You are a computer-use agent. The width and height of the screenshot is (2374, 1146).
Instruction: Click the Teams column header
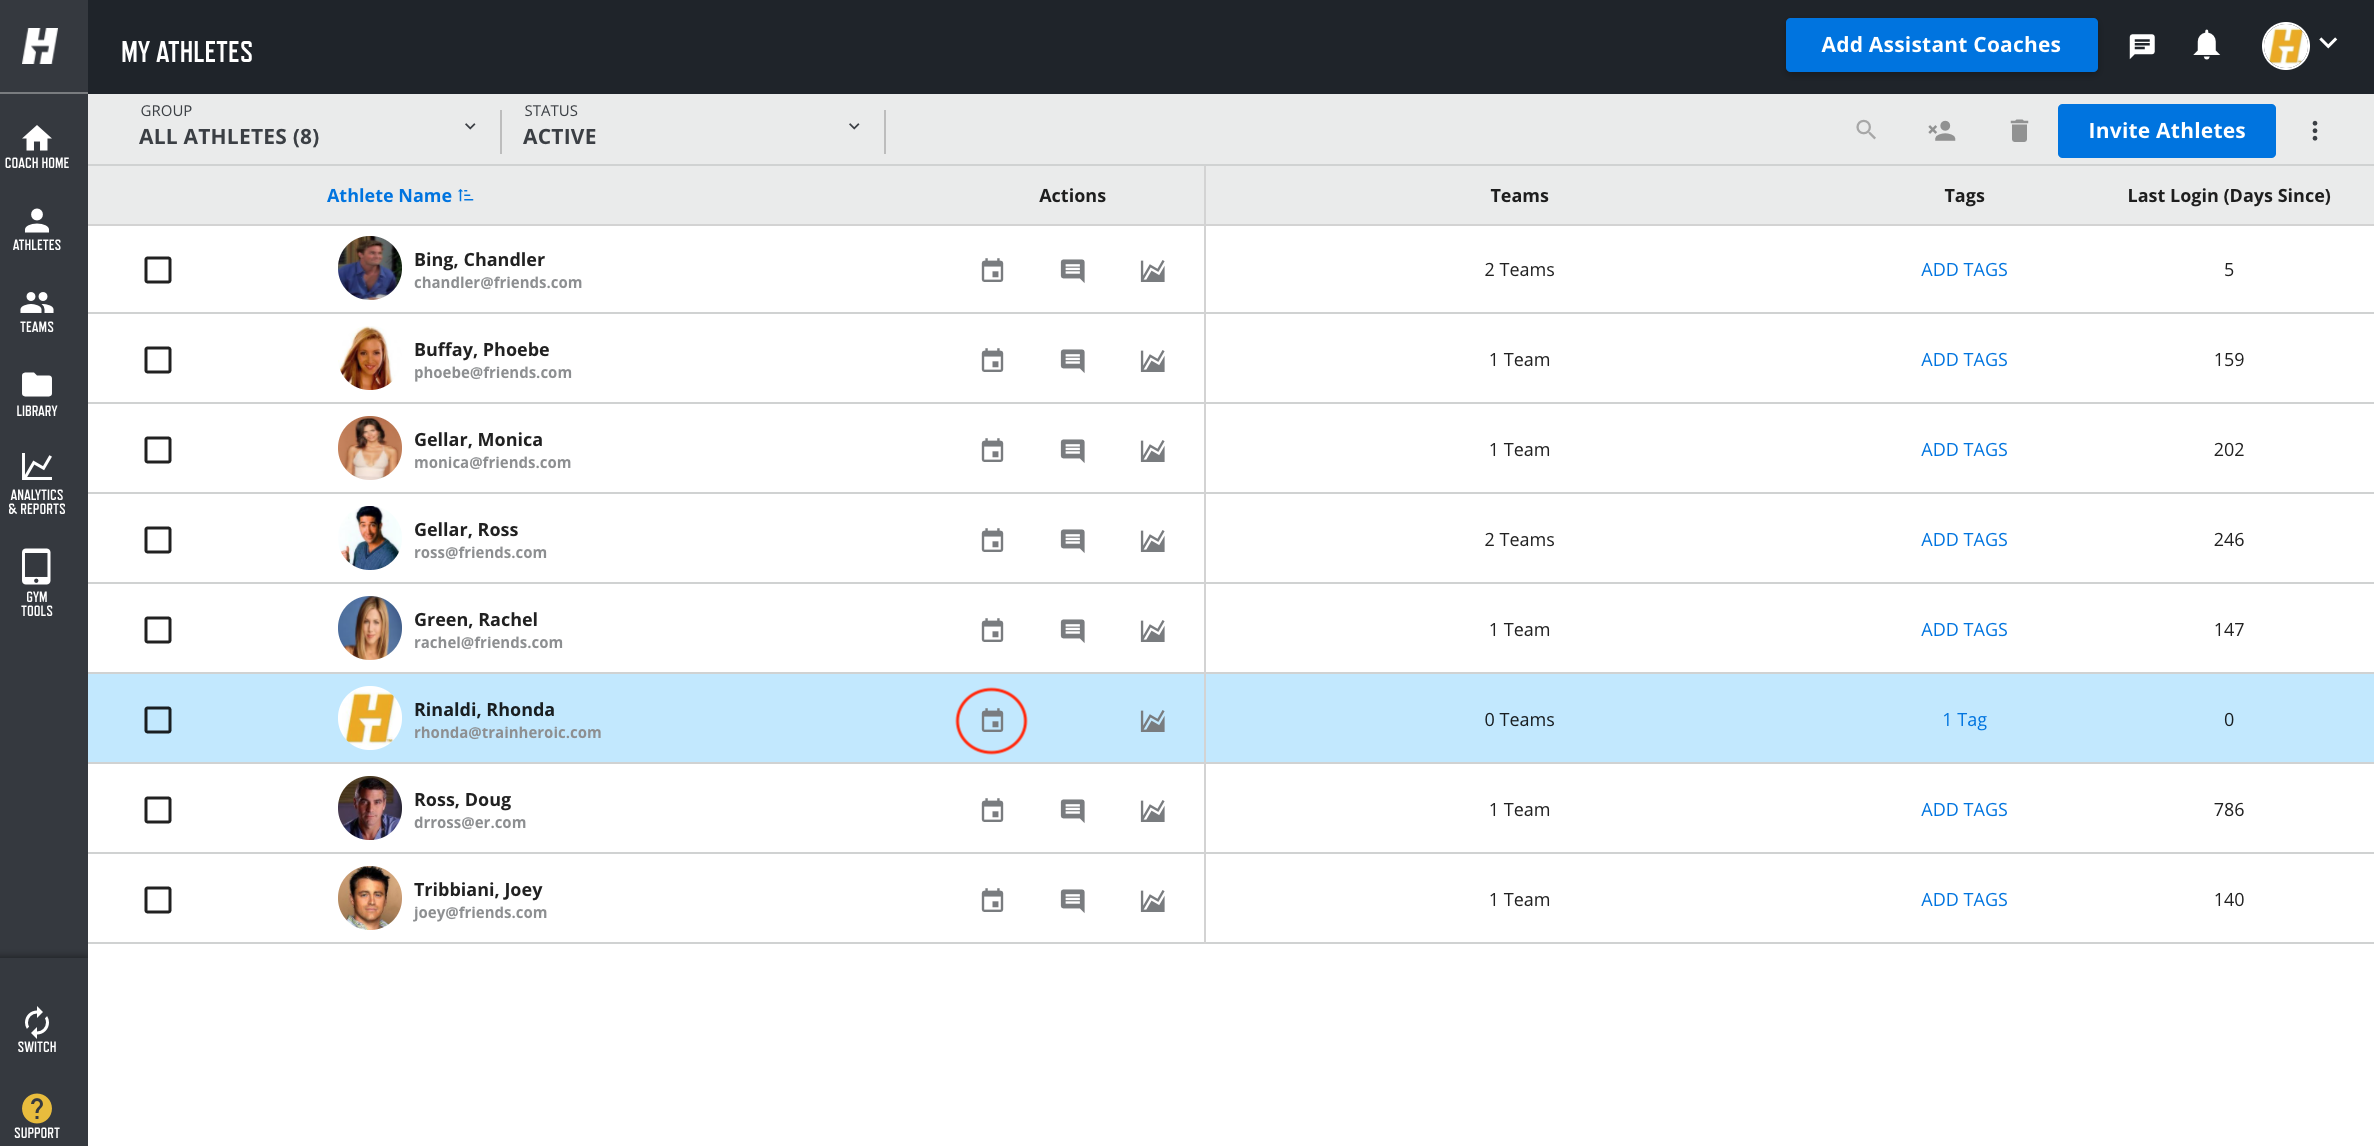(x=1518, y=196)
